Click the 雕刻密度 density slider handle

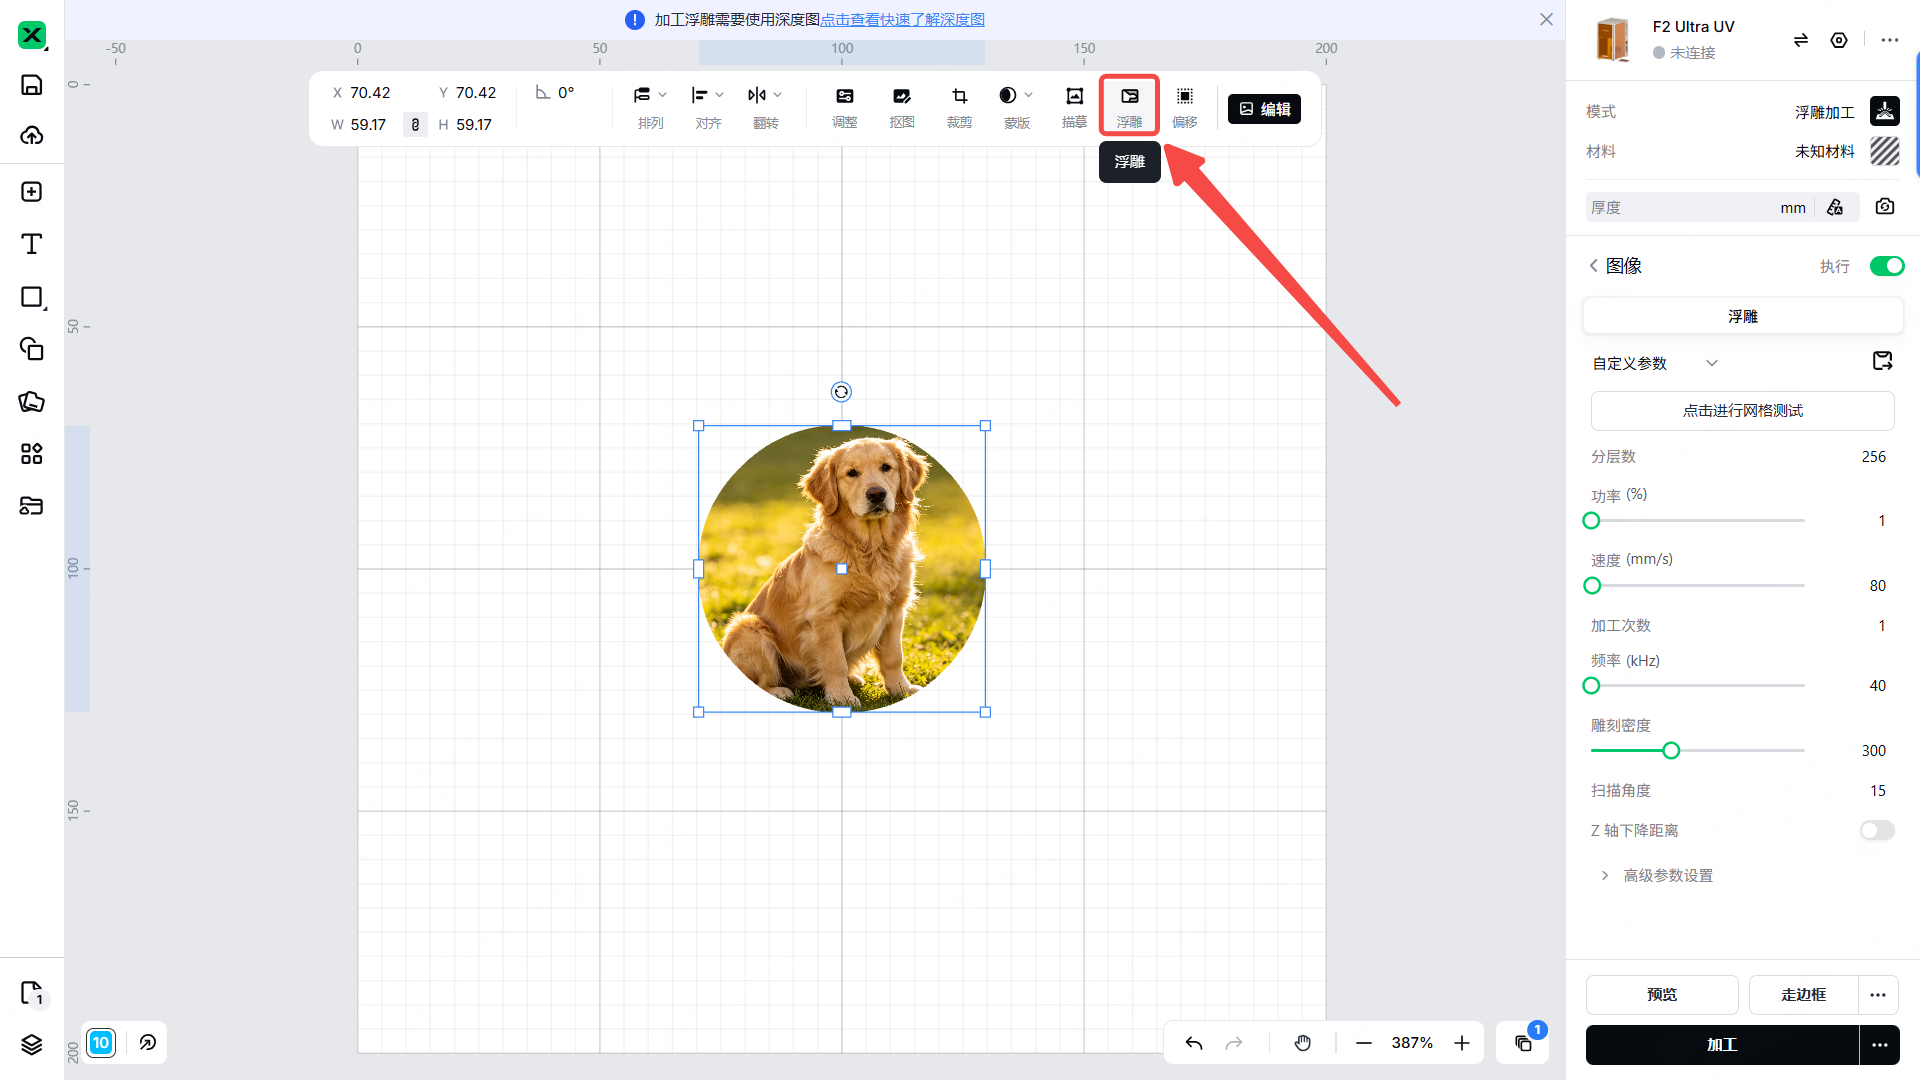(x=1671, y=751)
